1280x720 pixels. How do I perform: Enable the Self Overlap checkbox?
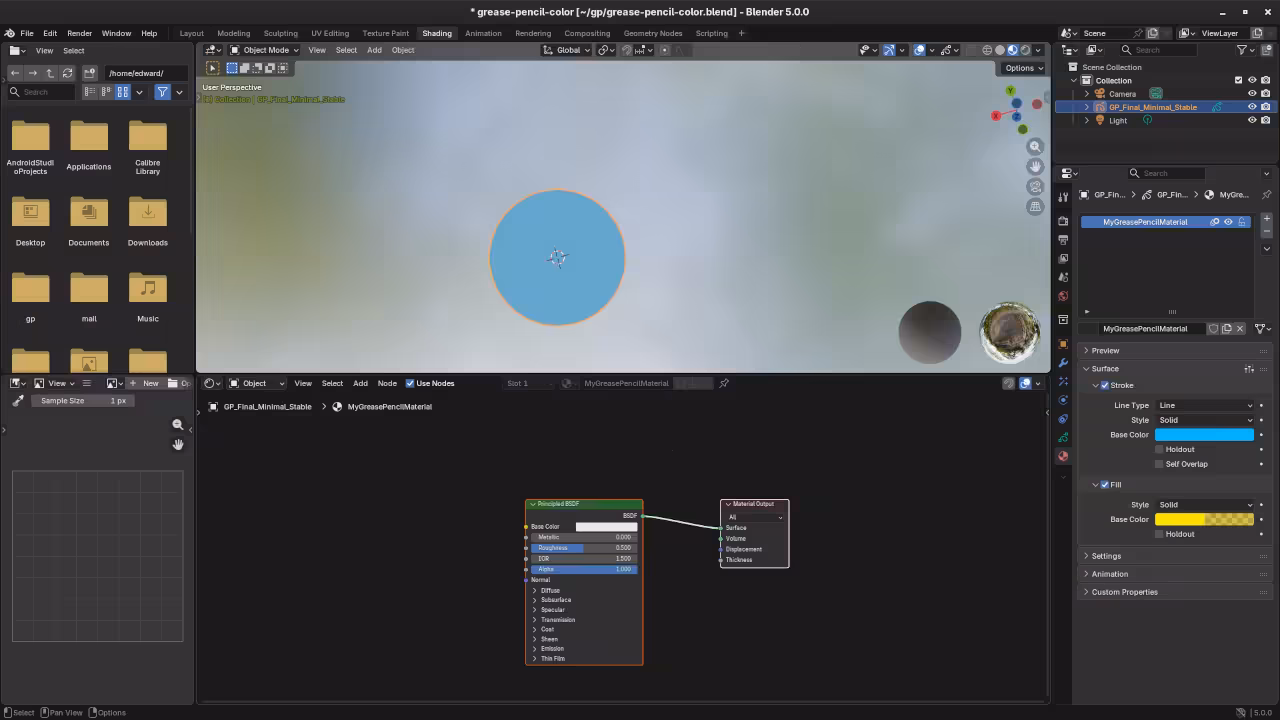(x=1159, y=464)
